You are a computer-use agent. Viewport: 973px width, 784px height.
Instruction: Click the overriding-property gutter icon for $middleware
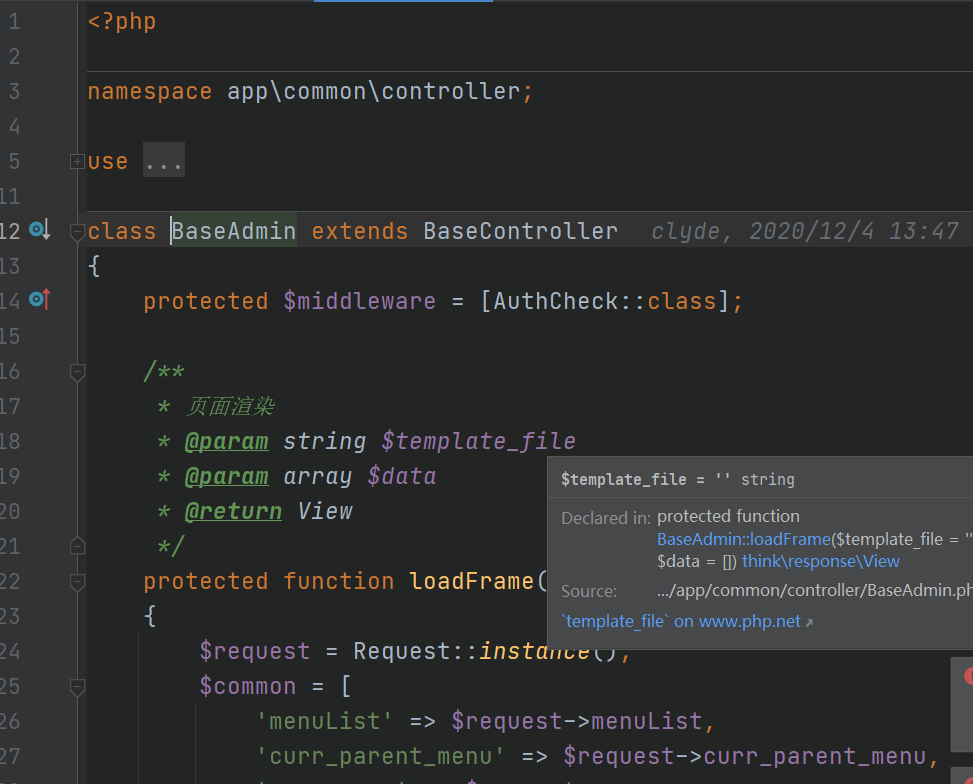pyautogui.click(x=40, y=300)
